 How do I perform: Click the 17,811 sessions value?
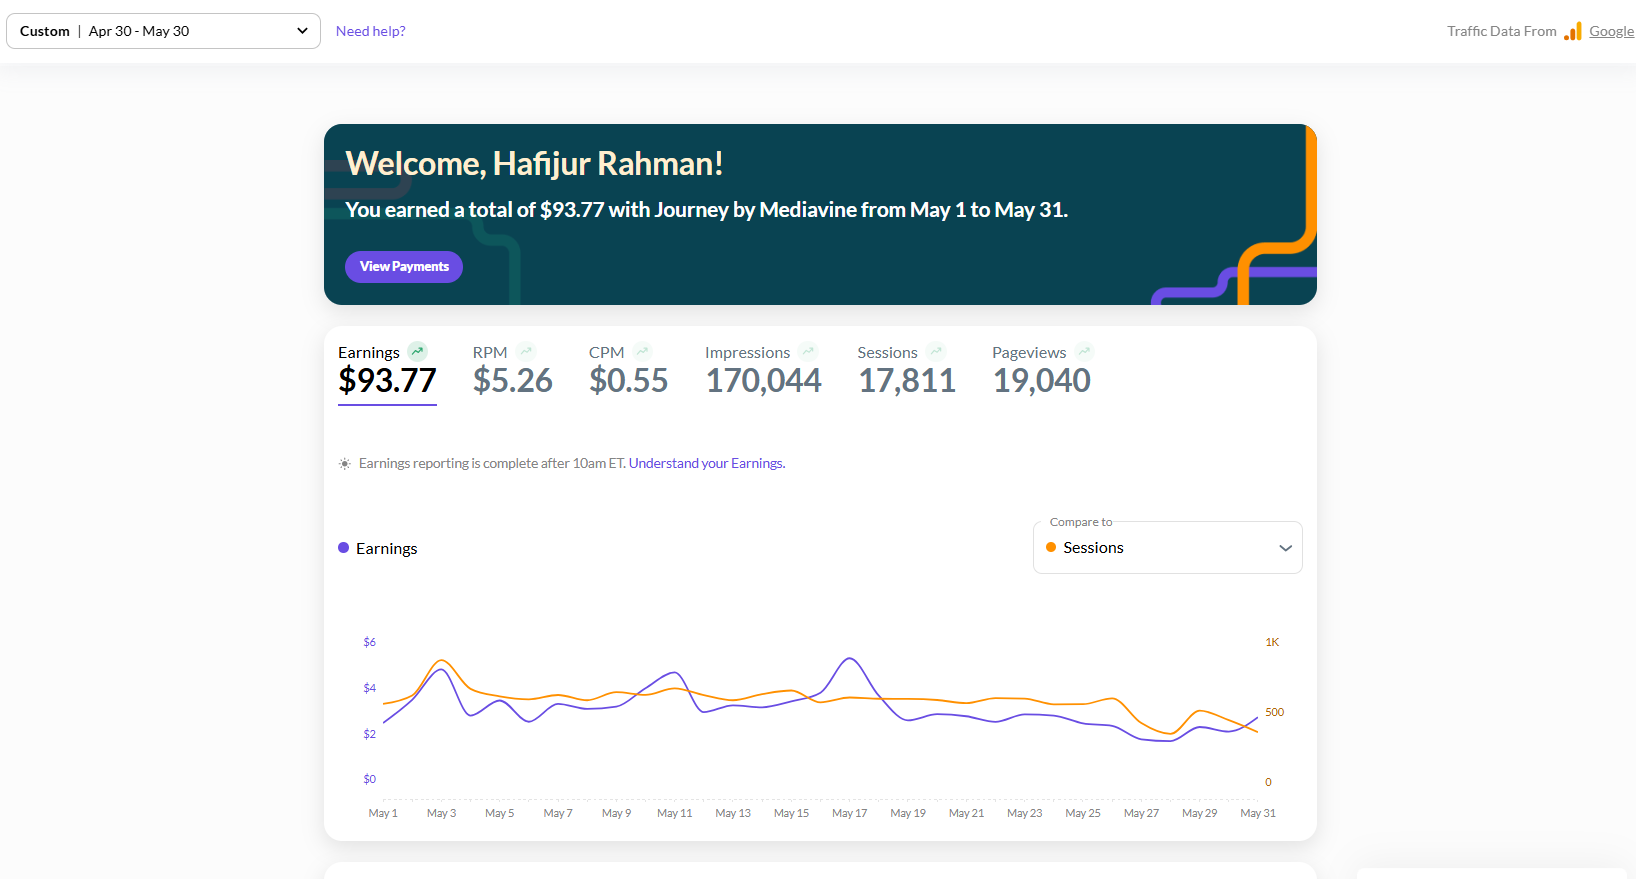[907, 381]
